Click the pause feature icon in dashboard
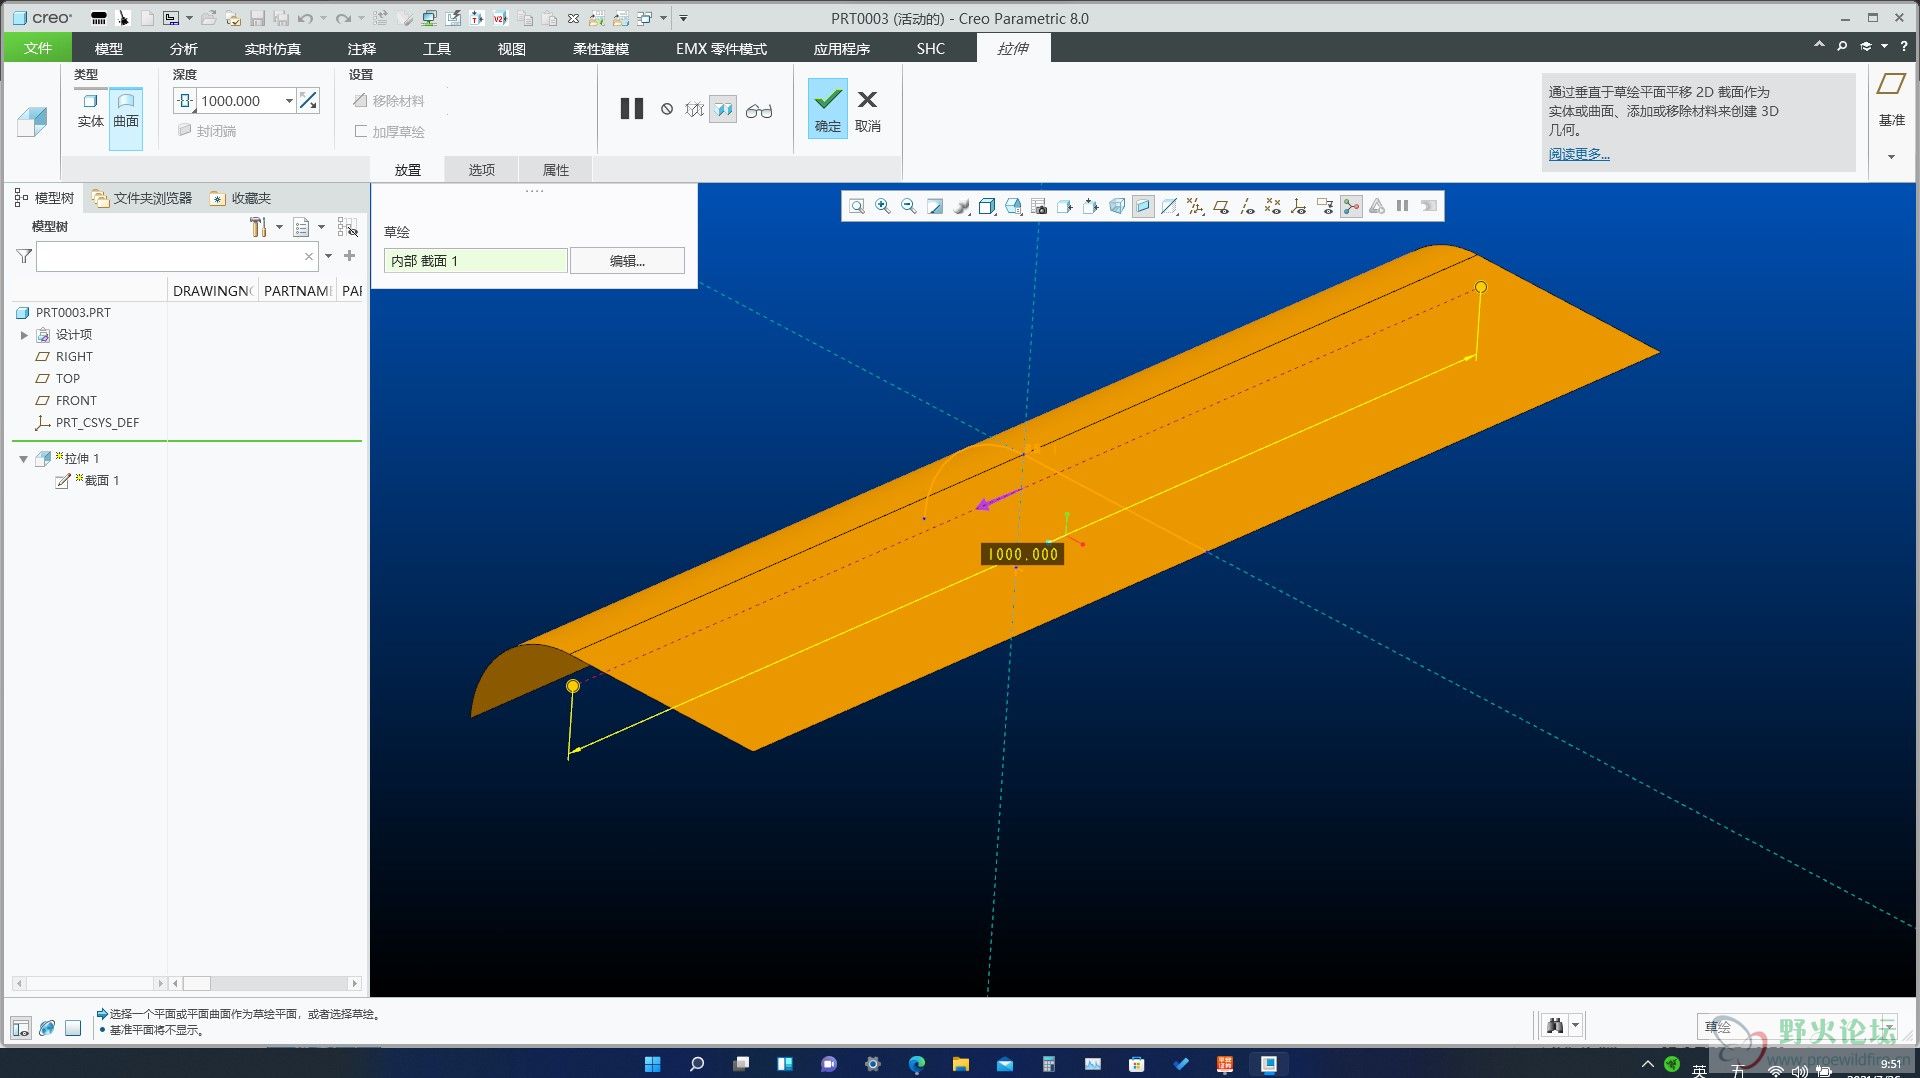 pos(632,108)
